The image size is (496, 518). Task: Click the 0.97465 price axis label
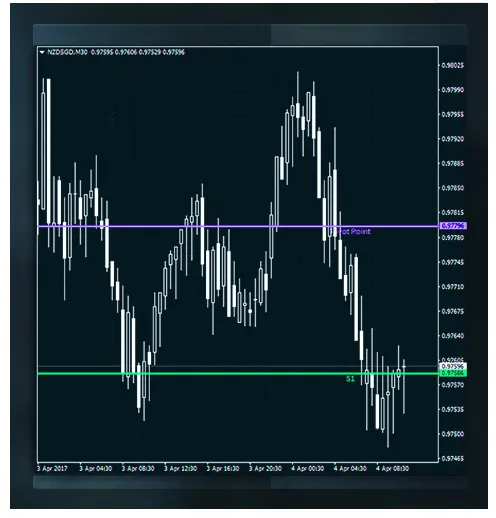point(453,459)
